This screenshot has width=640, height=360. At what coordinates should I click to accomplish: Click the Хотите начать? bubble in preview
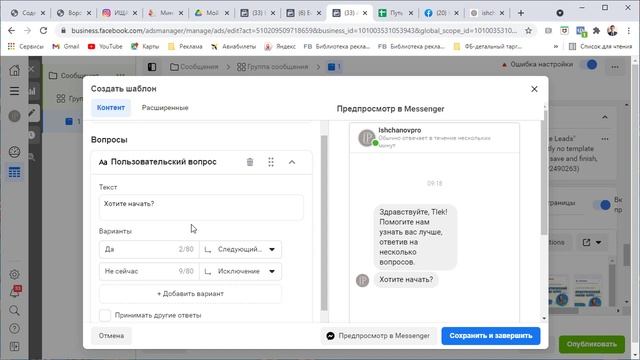(406, 280)
